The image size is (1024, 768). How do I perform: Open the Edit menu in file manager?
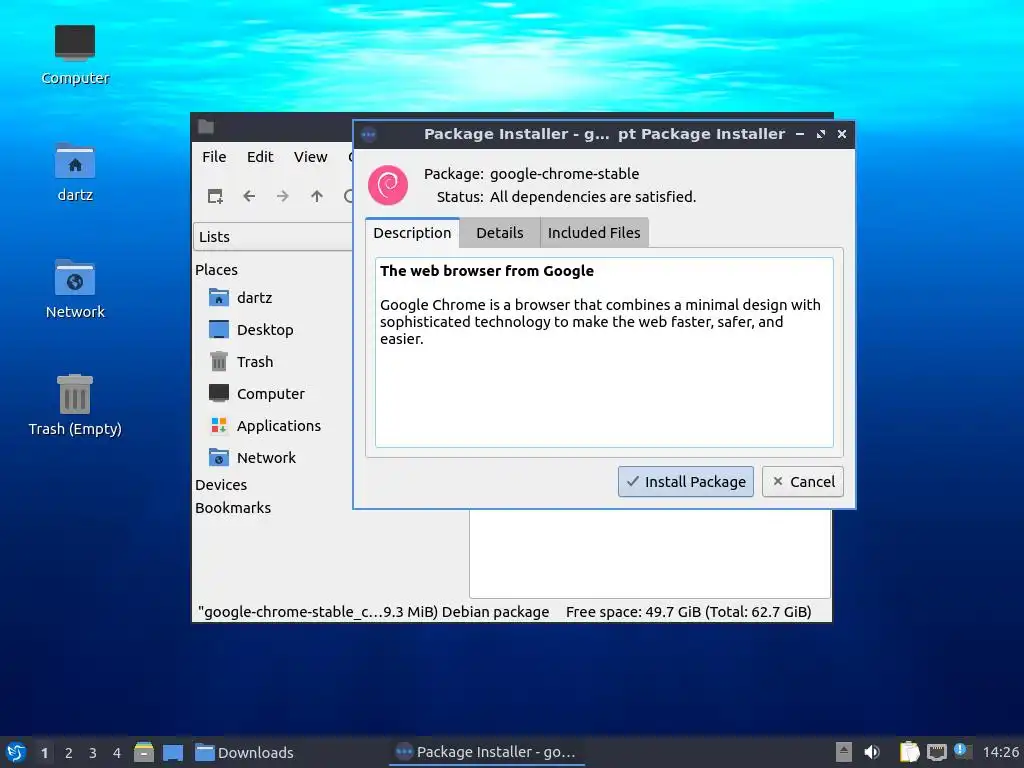tap(260, 157)
